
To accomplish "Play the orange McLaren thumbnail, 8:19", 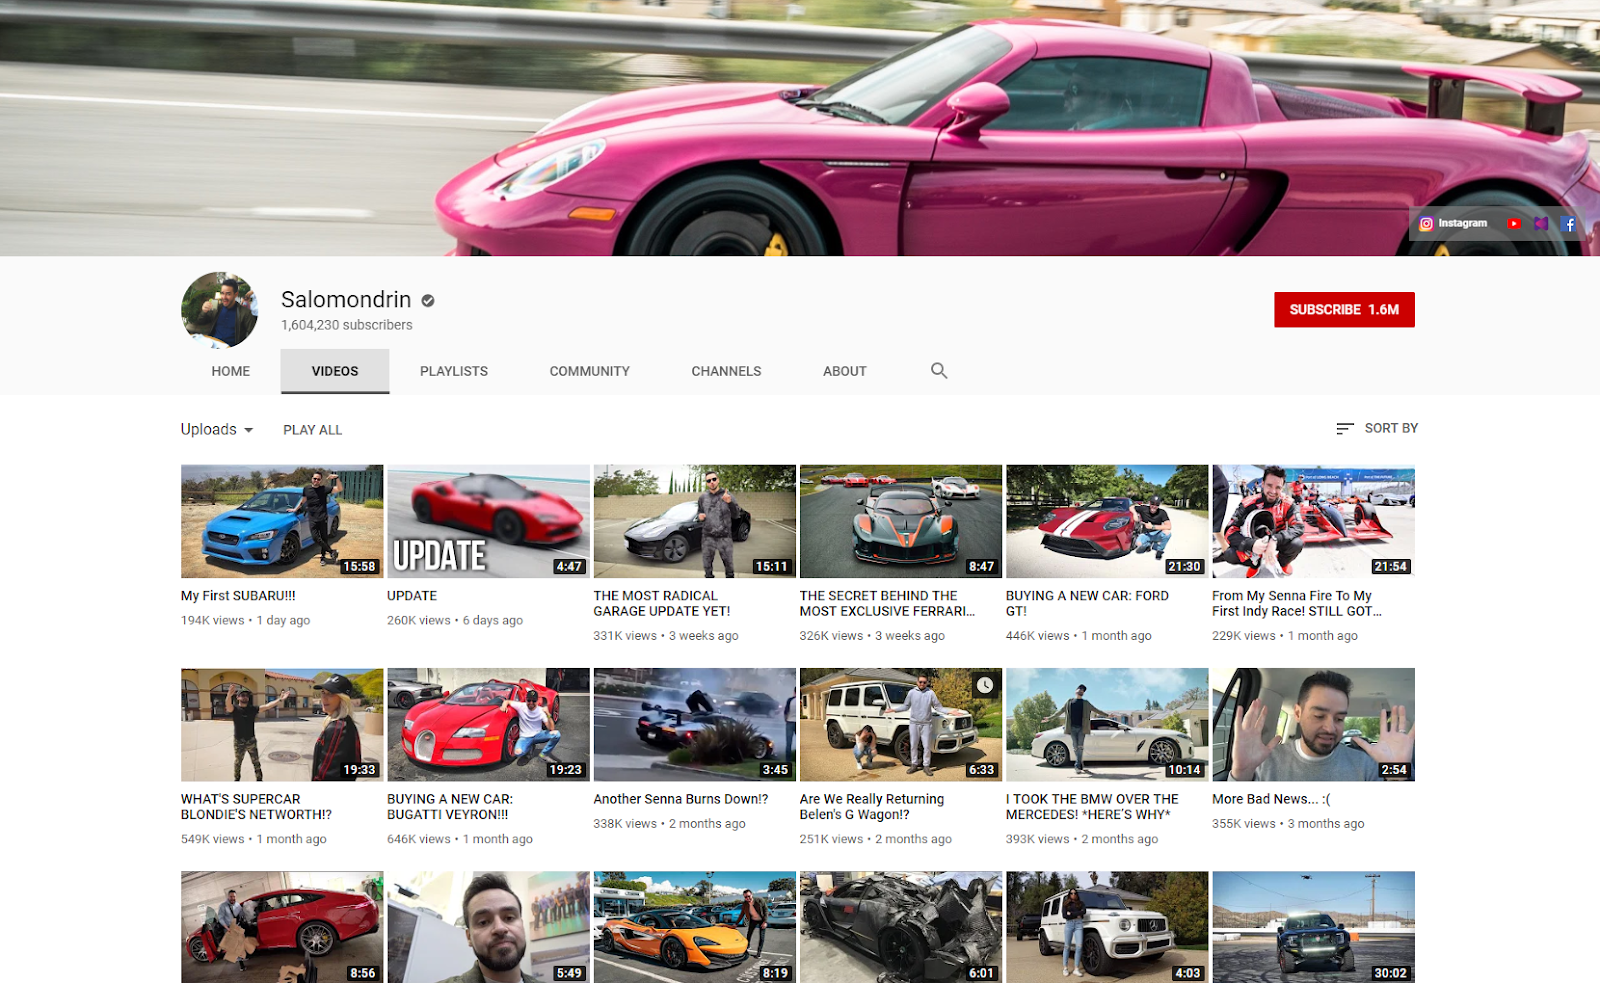I will tap(694, 927).
